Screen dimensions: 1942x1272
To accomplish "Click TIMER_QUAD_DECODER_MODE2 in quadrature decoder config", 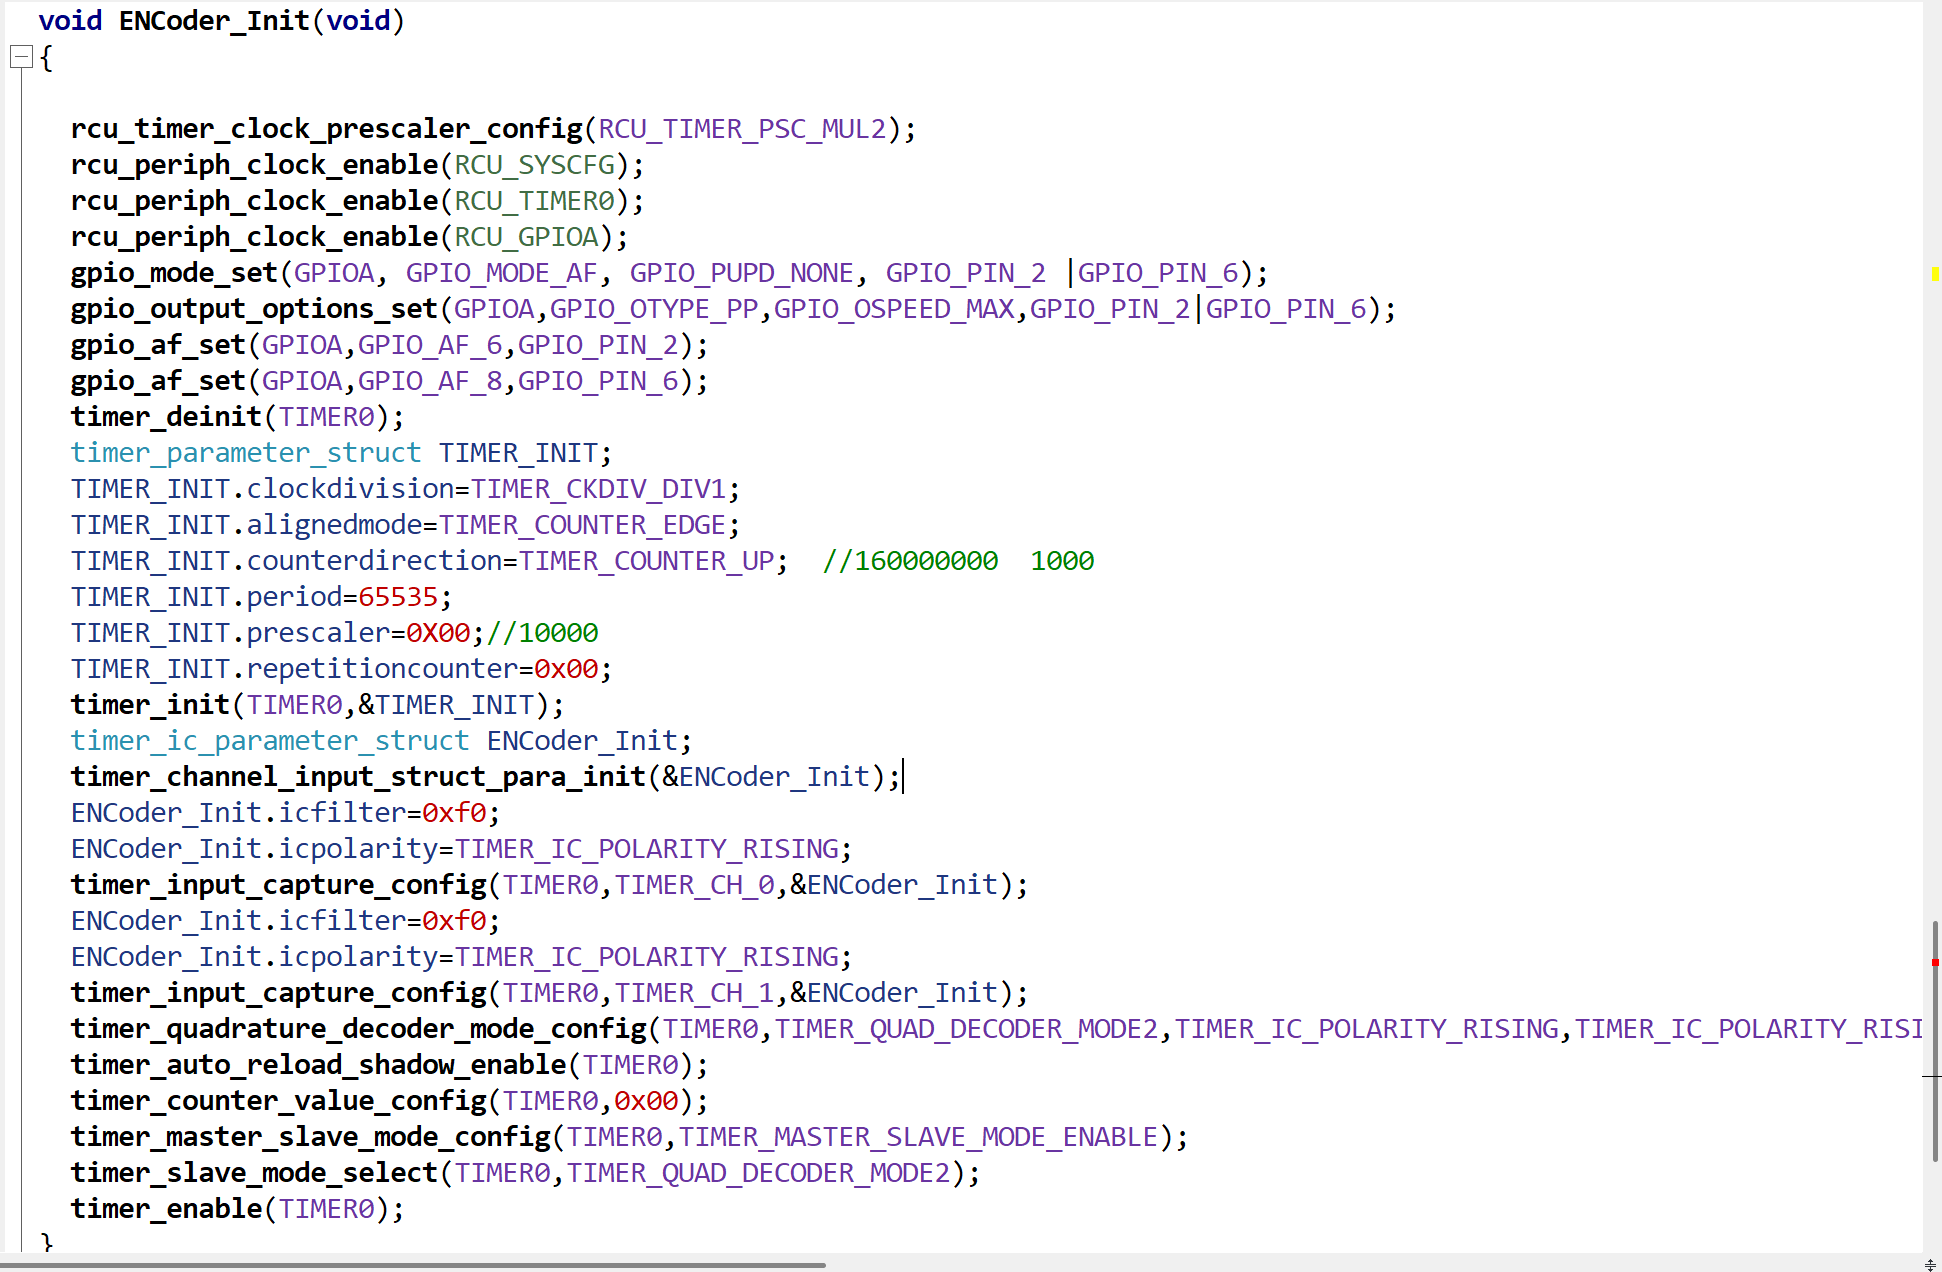I will (966, 1029).
